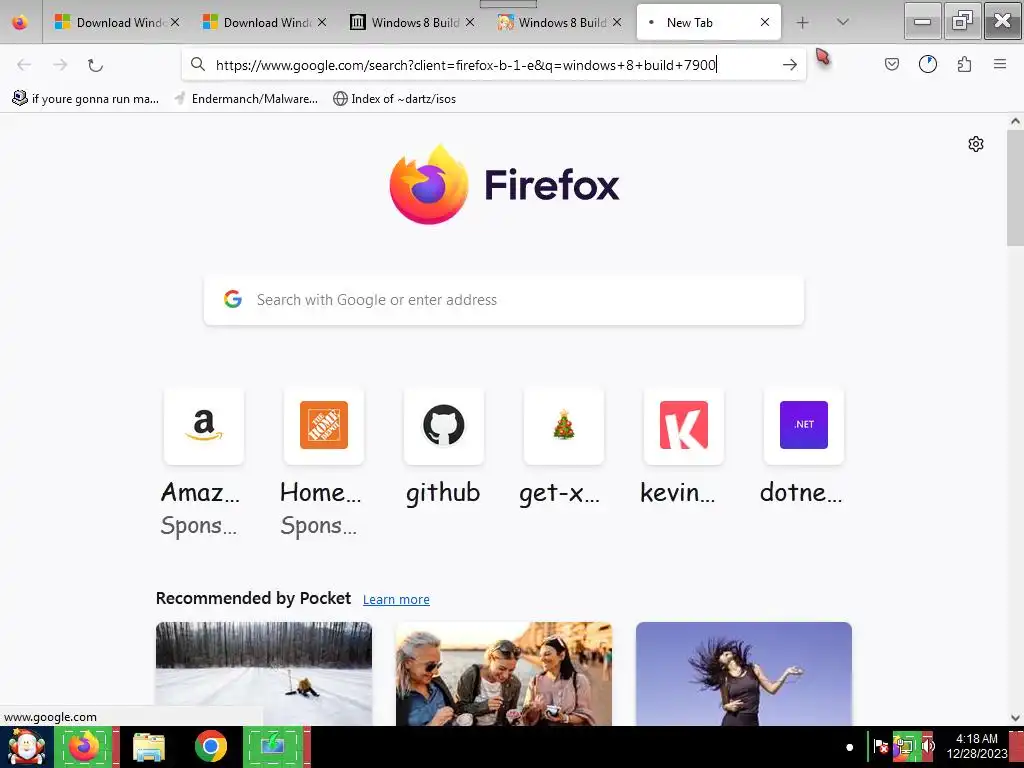Go back with the back arrow
Image resolution: width=1024 pixels, height=768 pixels.
pyautogui.click(x=24, y=65)
